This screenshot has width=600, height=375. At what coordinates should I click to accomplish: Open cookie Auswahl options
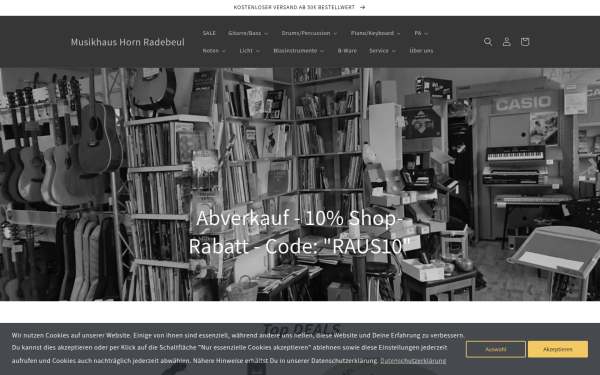click(496, 349)
